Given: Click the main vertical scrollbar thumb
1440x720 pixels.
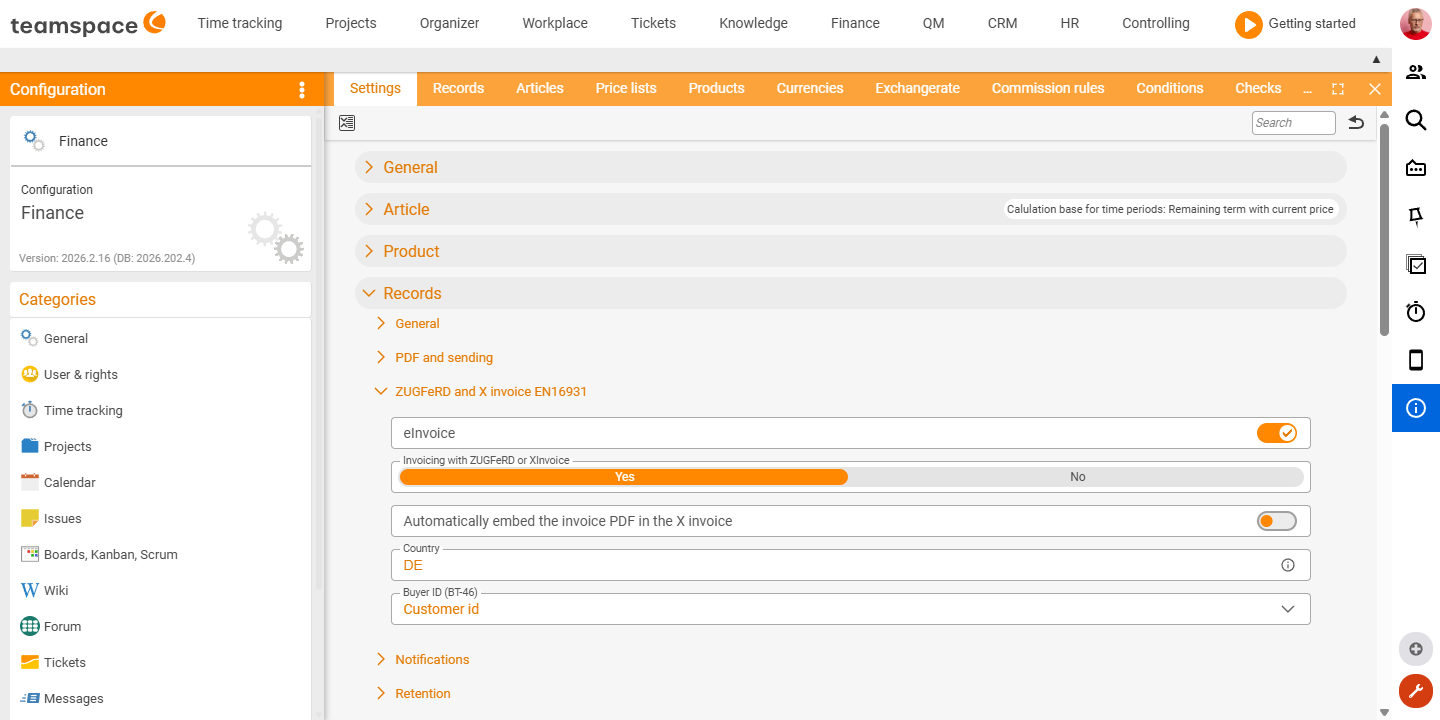Looking at the screenshot, I should point(1384,230).
